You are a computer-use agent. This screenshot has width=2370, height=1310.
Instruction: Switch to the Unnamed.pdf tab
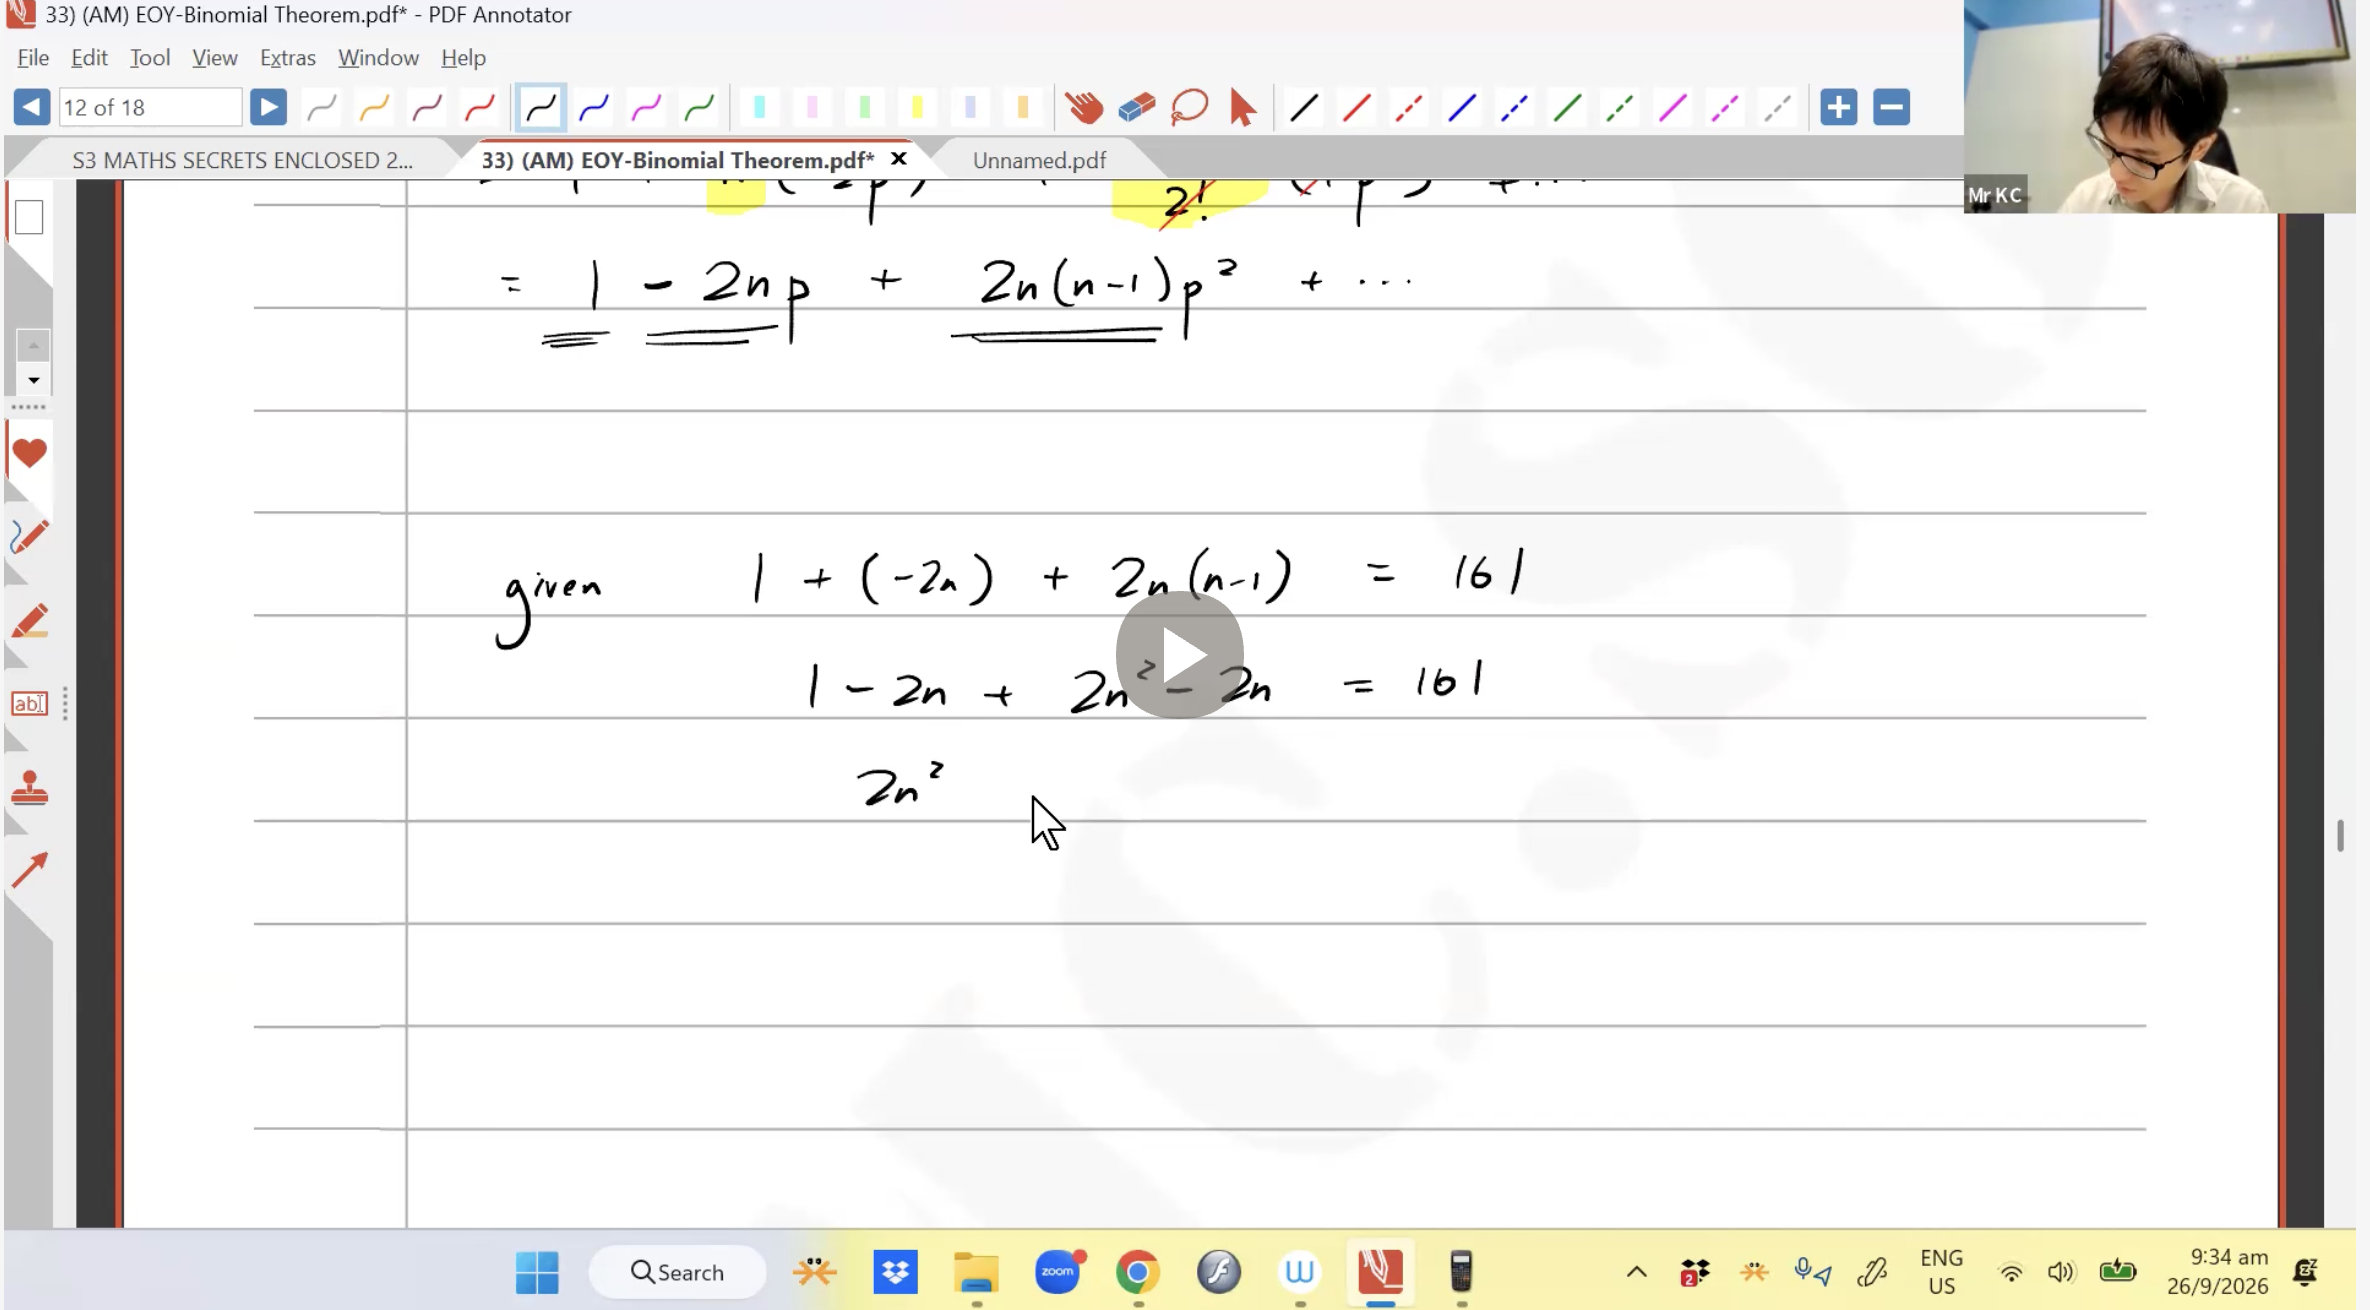click(1039, 160)
